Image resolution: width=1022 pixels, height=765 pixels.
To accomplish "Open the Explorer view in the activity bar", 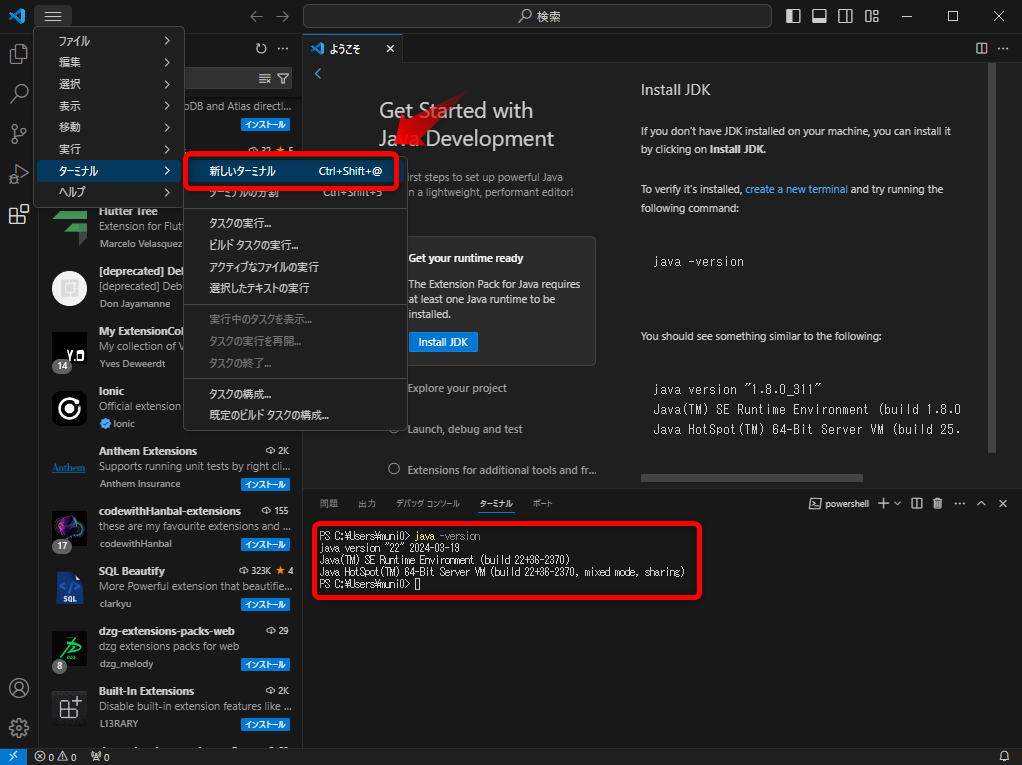I will (18, 53).
